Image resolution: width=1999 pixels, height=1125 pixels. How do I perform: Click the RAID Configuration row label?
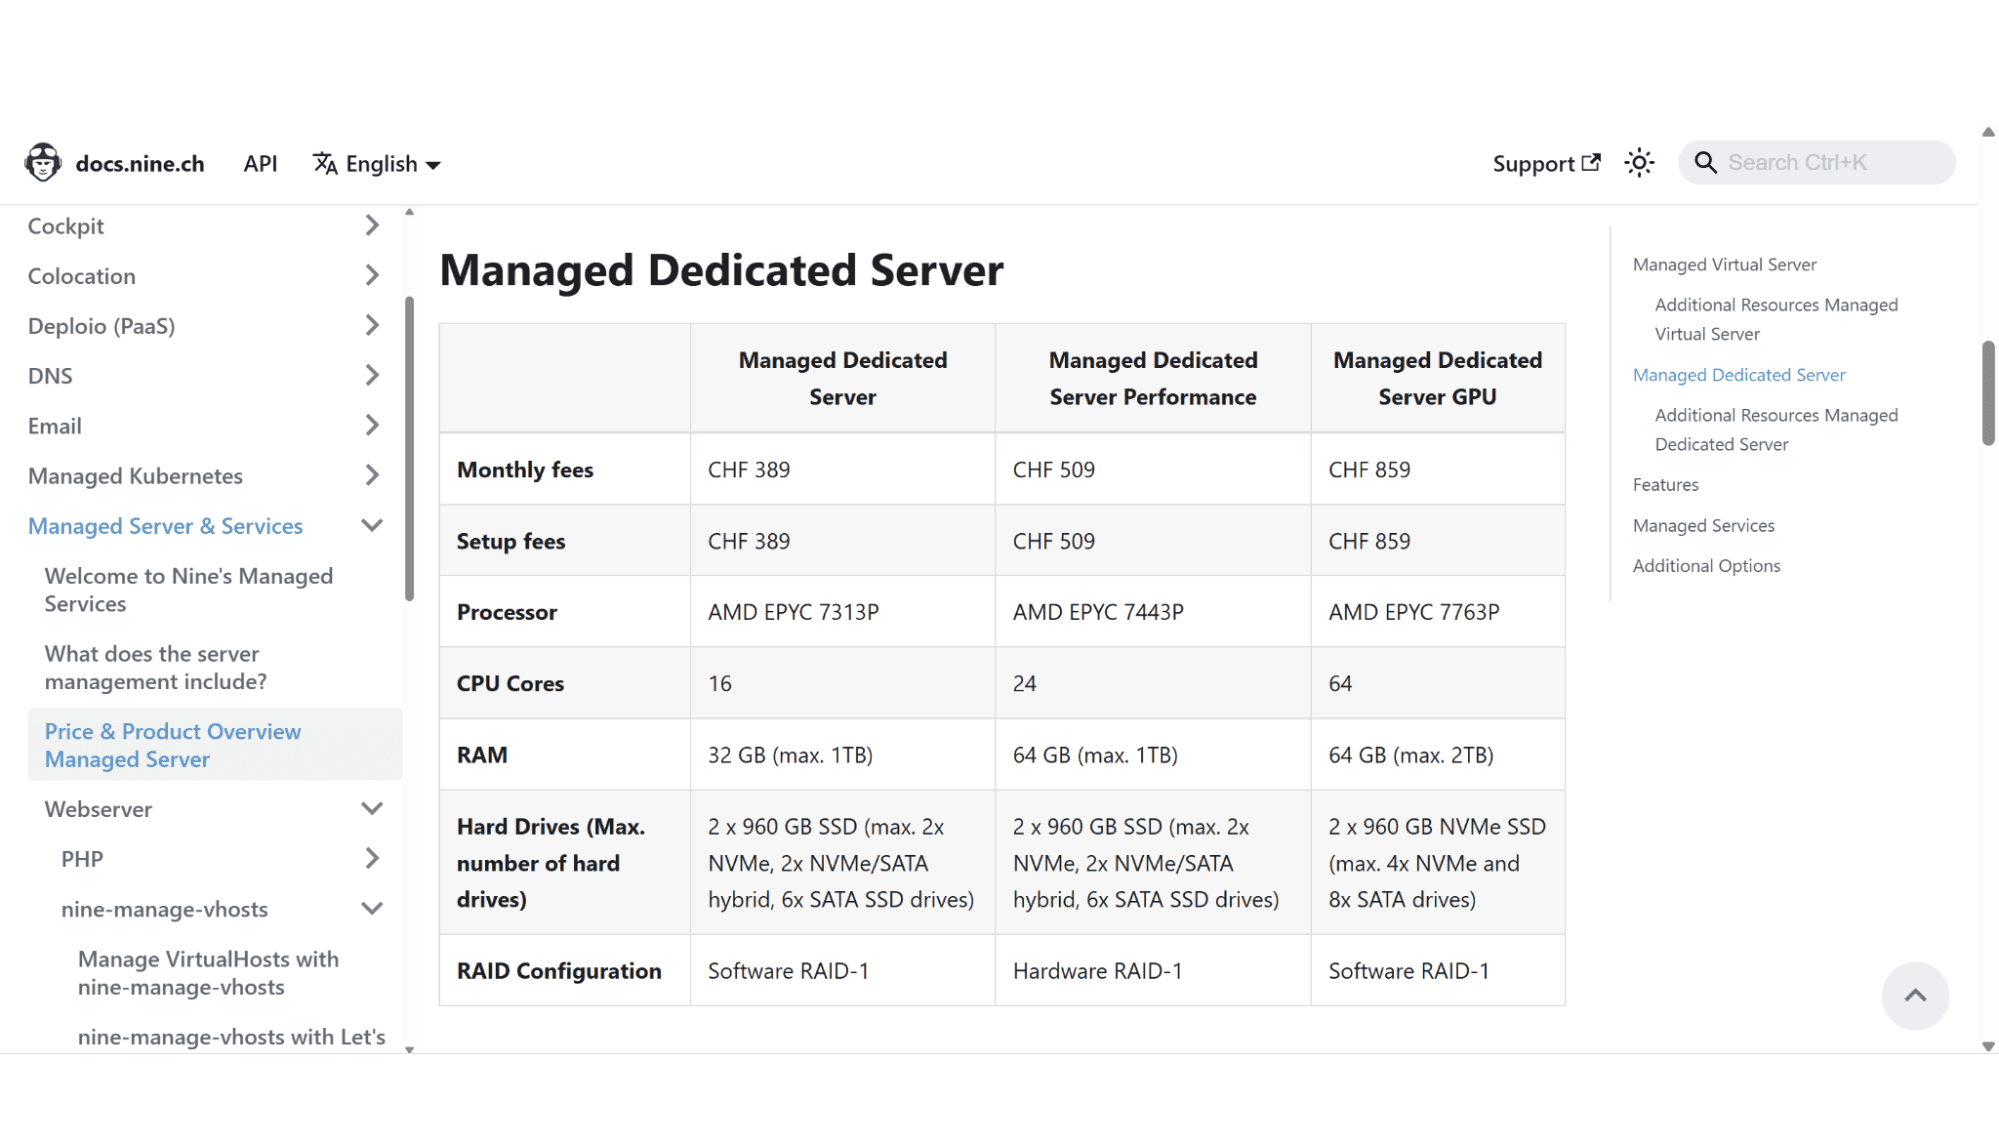coord(559,971)
